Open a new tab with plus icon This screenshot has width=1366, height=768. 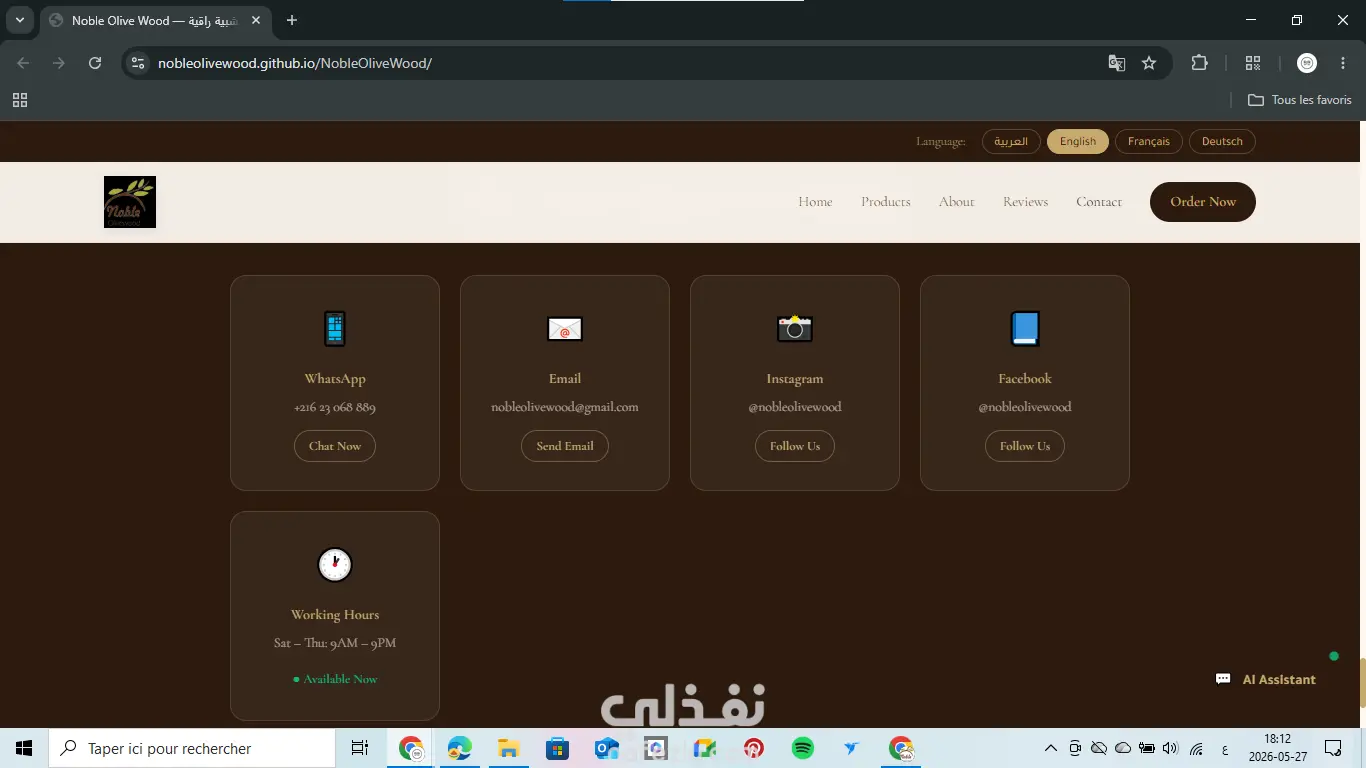pos(292,20)
